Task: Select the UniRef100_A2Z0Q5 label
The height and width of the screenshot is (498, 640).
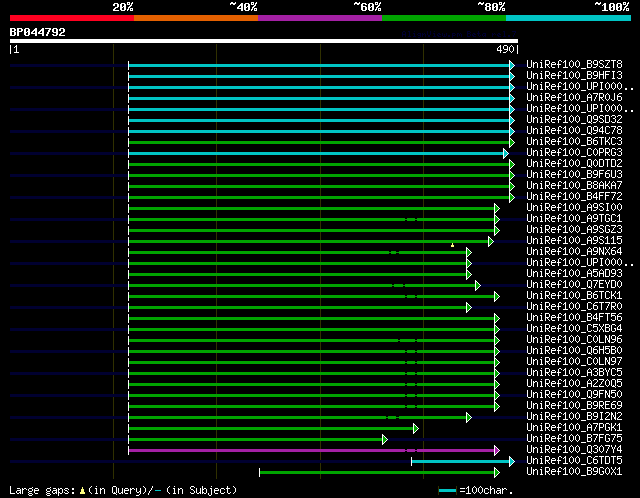Action: pos(574,384)
